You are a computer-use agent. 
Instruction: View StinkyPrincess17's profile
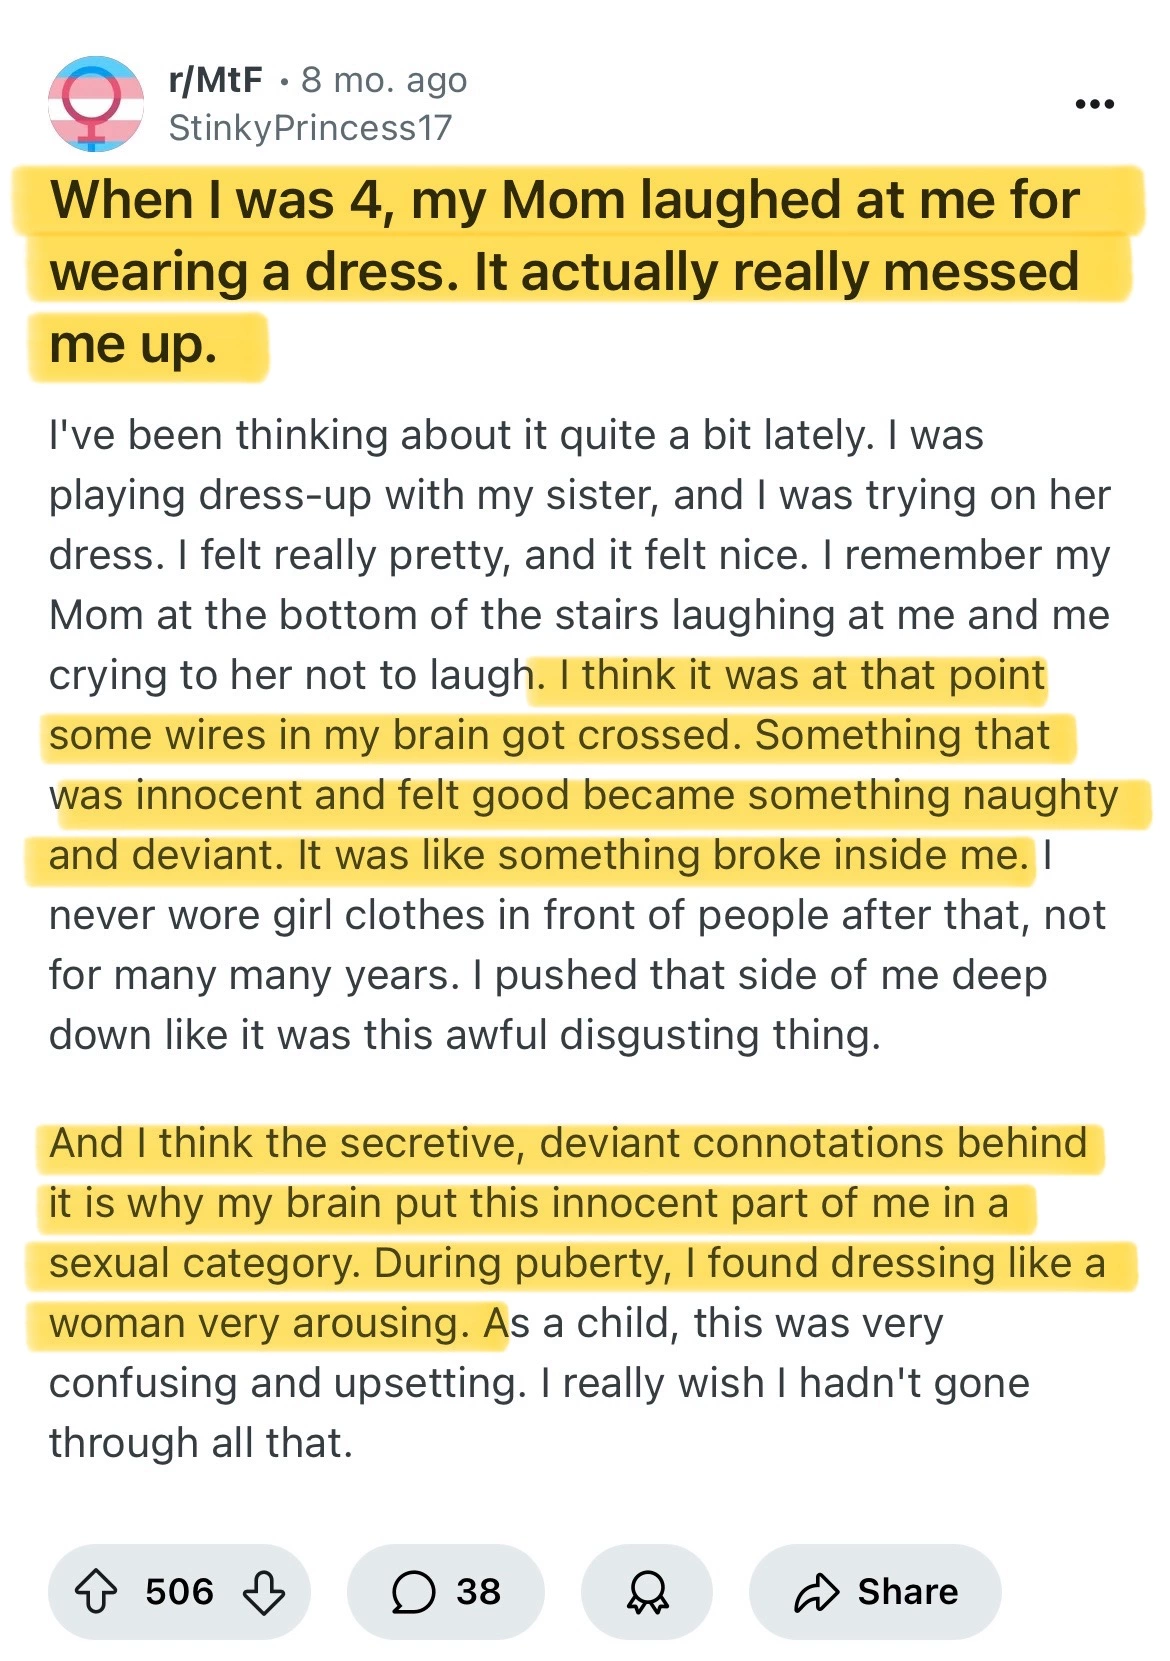pyautogui.click(x=310, y=128)
